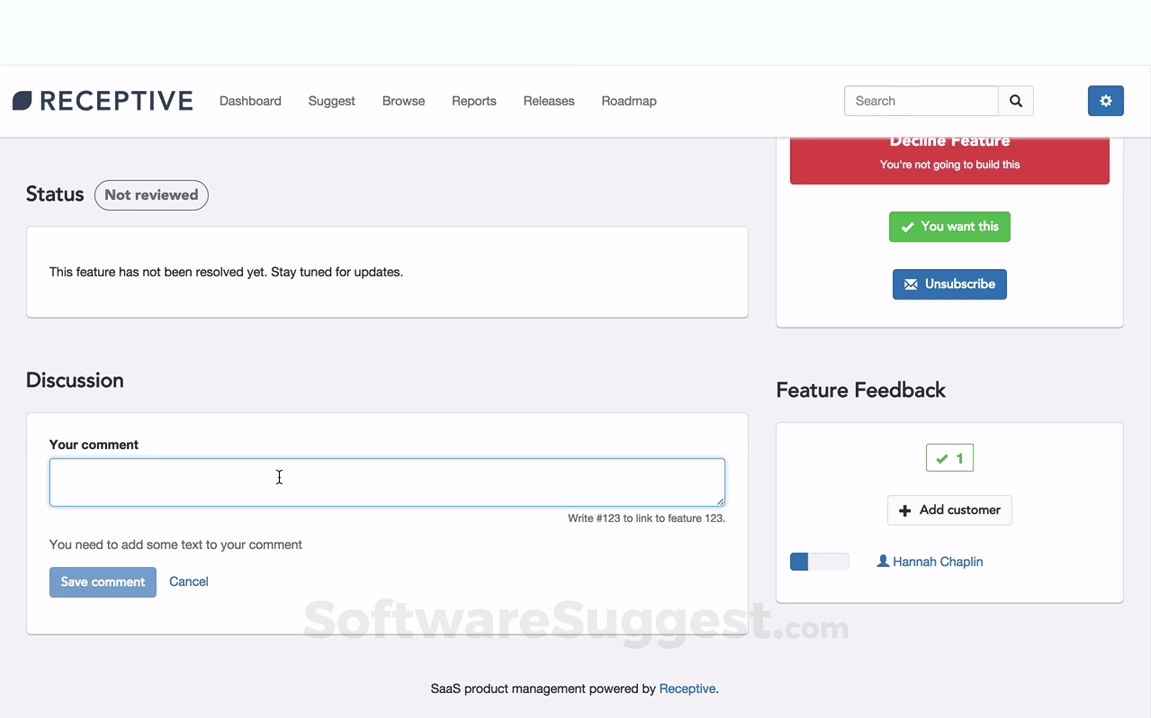Click the envelope icon on the Unsubscribe button
Image resolution: width=1151 pixels, height=718 pixels.
coord(912,284)
